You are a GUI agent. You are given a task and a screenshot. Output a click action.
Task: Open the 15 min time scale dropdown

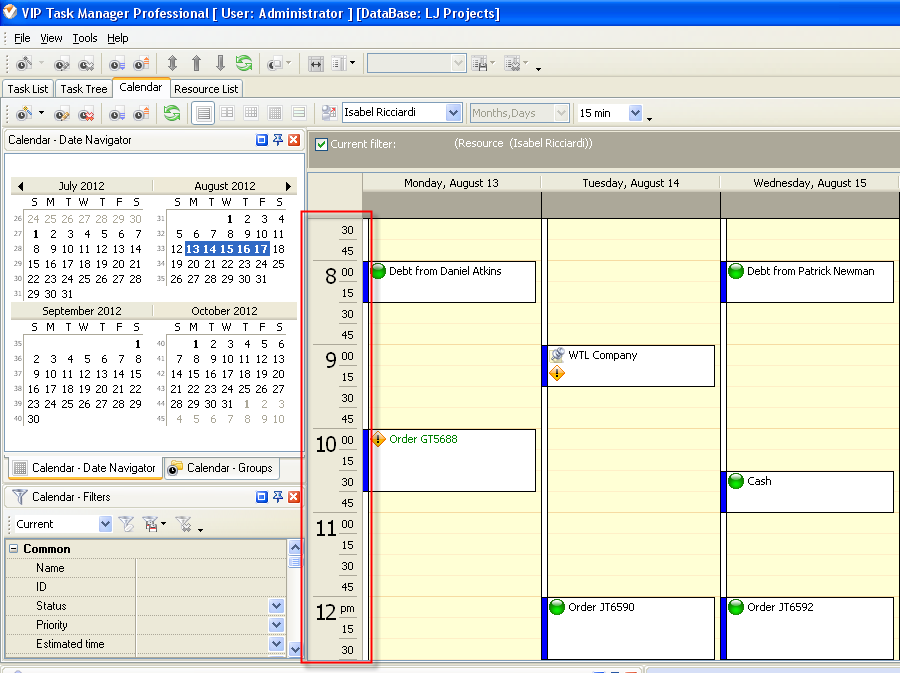point(635,113)
